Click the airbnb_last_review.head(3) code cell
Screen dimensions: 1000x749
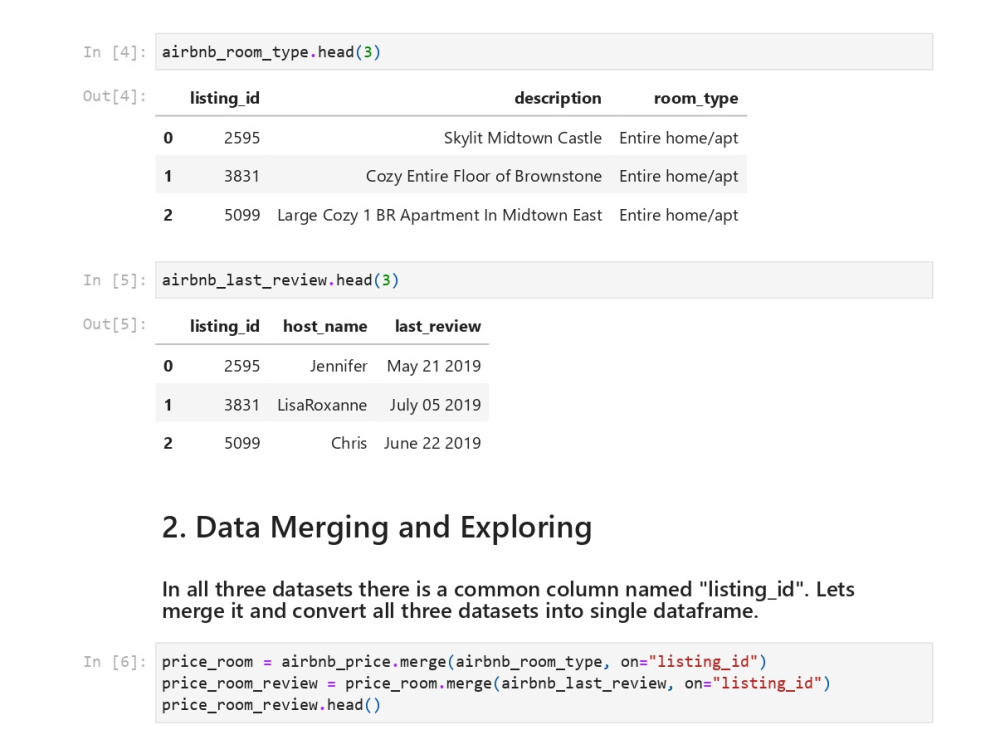tap(543, 280)
